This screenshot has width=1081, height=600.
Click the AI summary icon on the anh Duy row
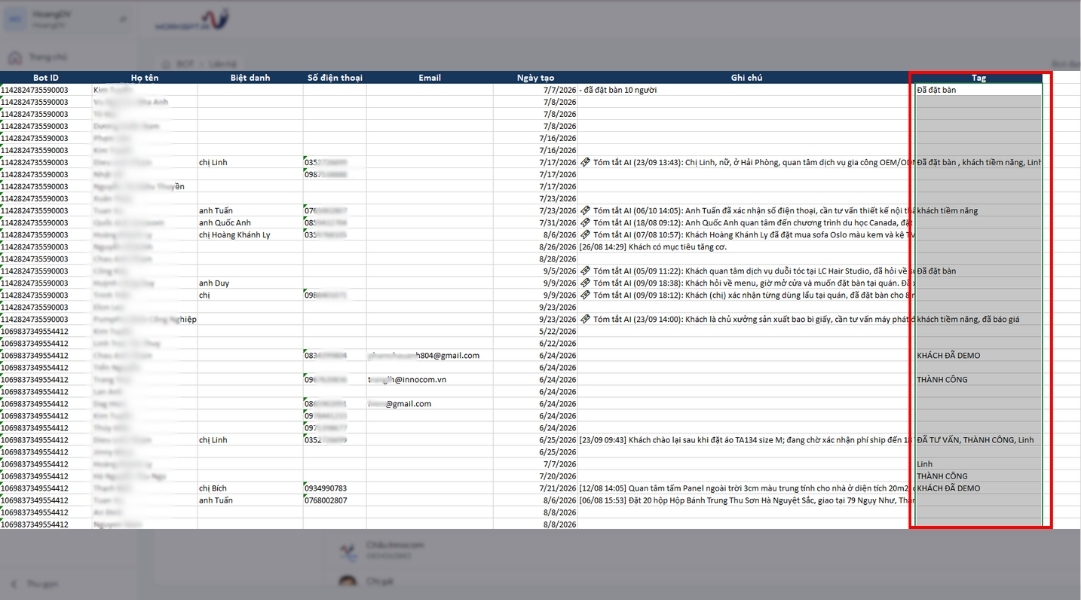pyautogui.click(x=585, y=283)
